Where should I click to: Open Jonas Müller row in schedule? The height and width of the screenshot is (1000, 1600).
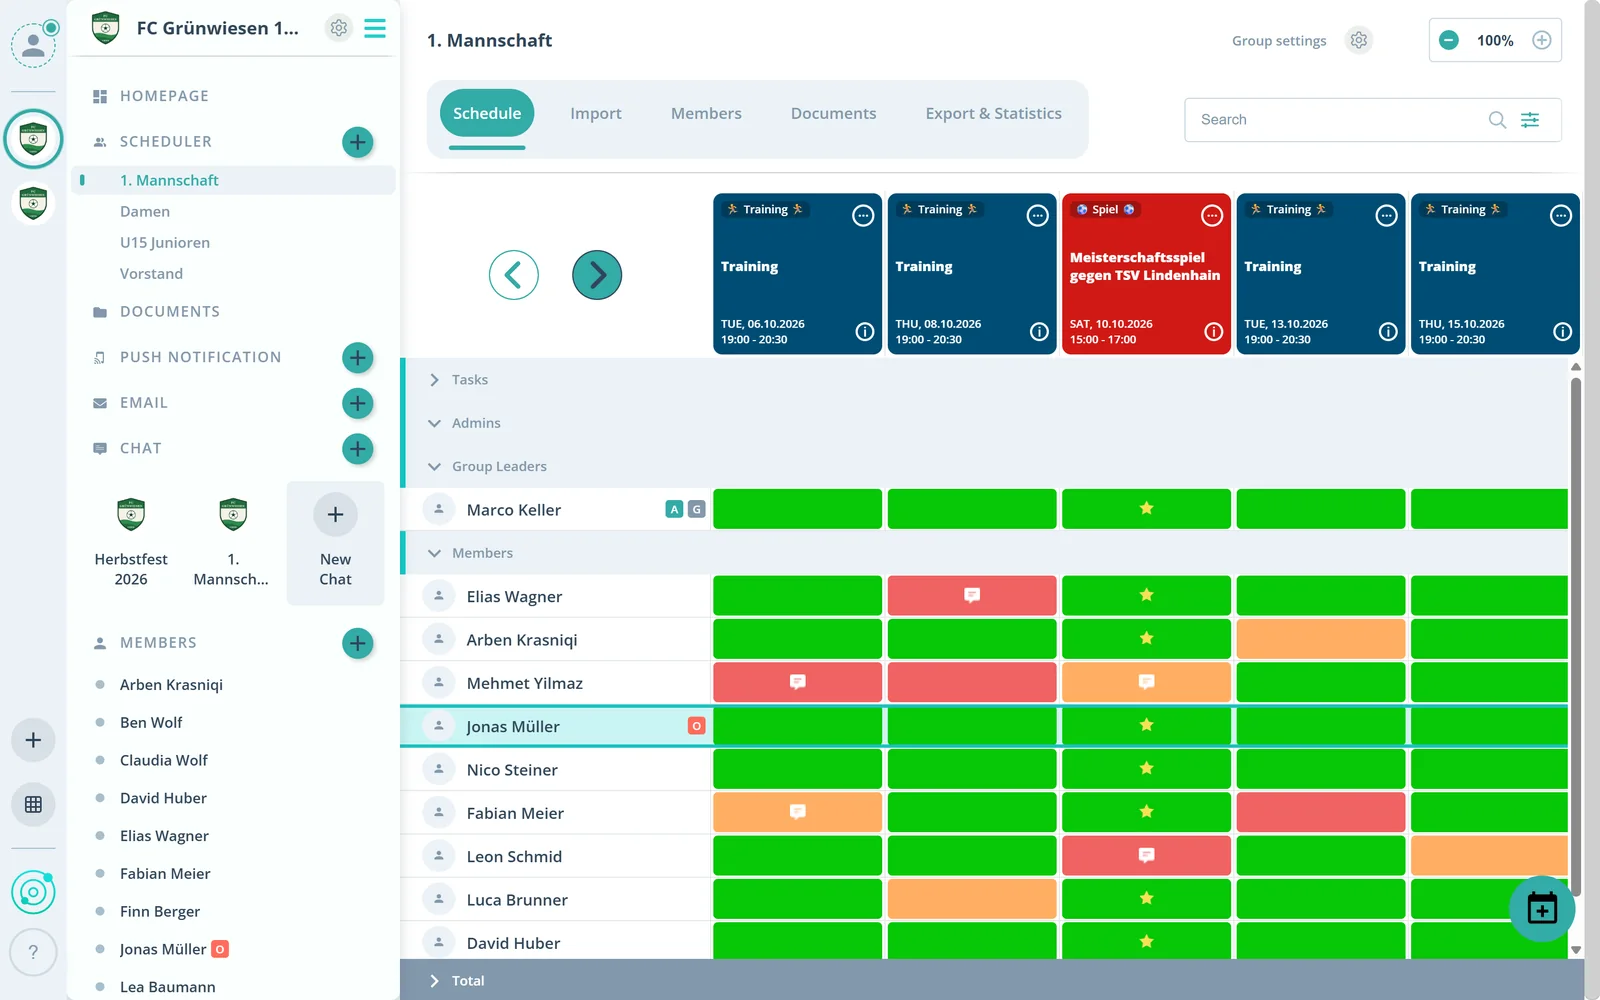tap(555, 726)
